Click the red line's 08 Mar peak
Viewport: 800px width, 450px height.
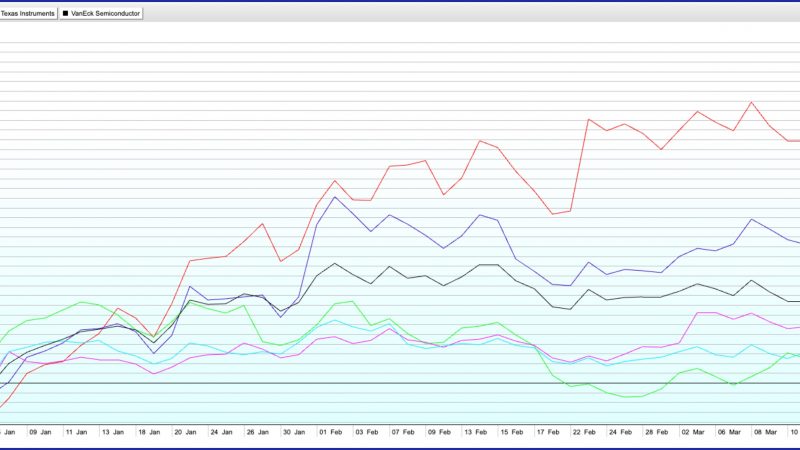(751, 103)
